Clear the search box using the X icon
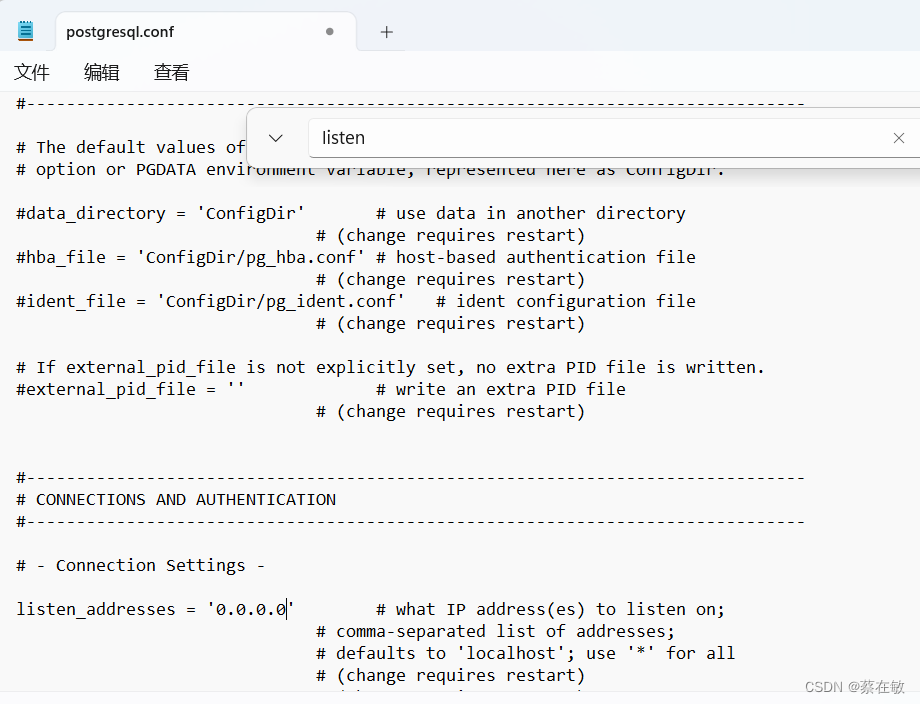Screen dimensions: 920x704 tap(898, 137)
